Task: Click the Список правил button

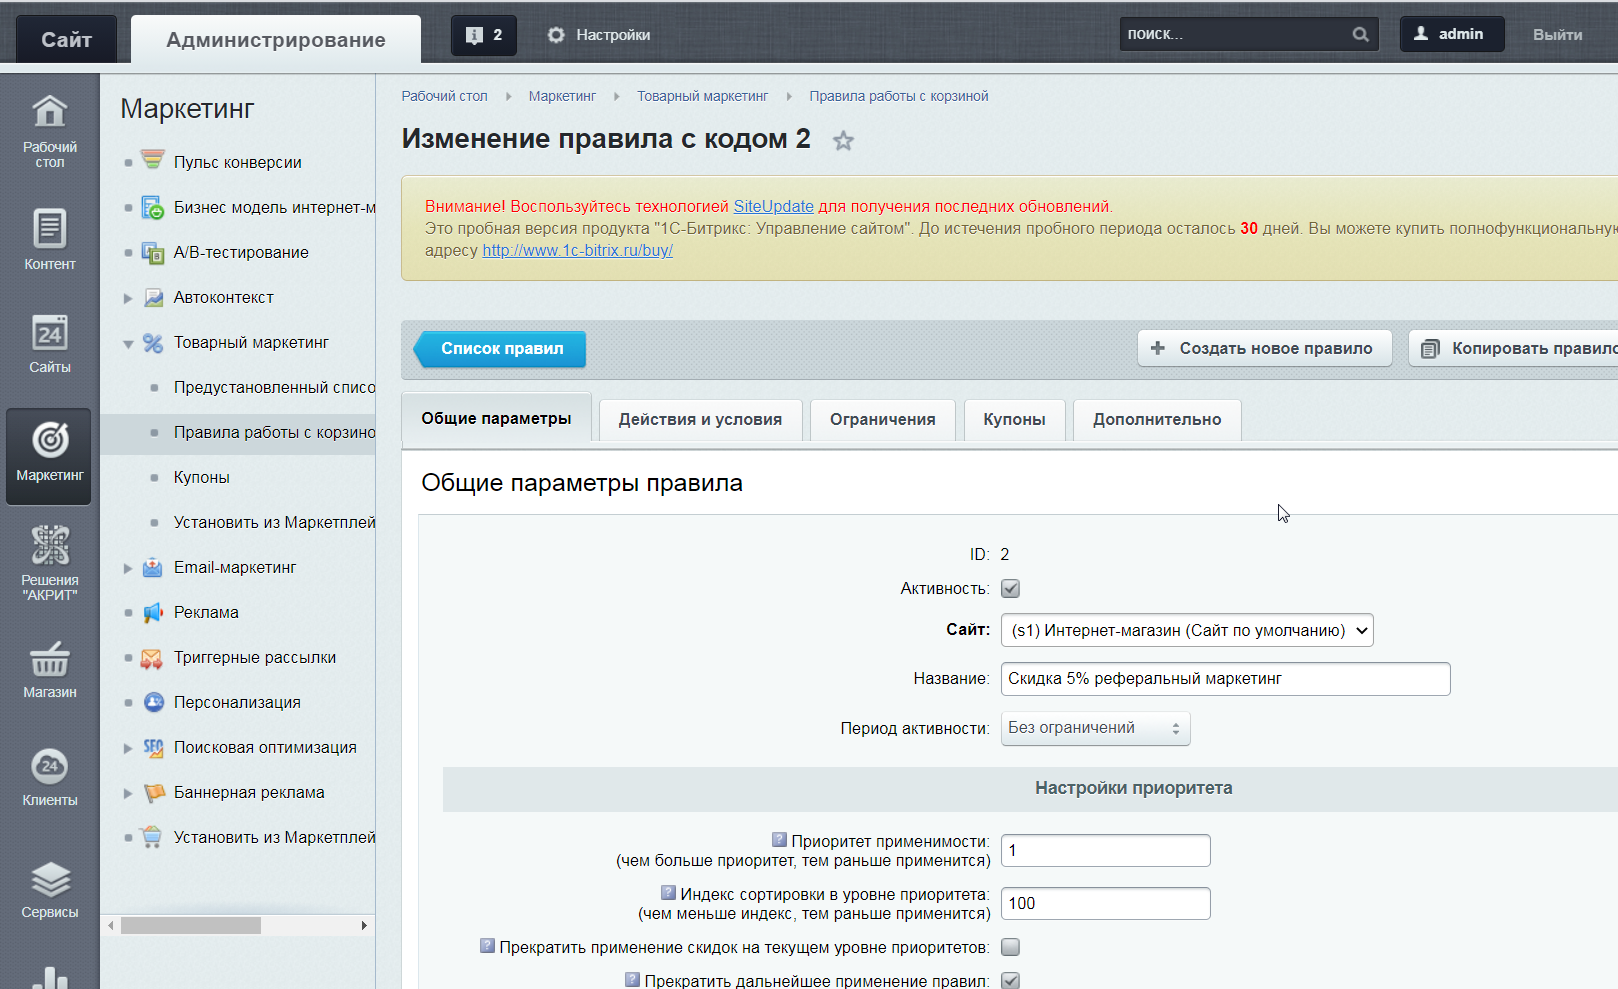Action: pyautogui.click(x=500, y=349)
